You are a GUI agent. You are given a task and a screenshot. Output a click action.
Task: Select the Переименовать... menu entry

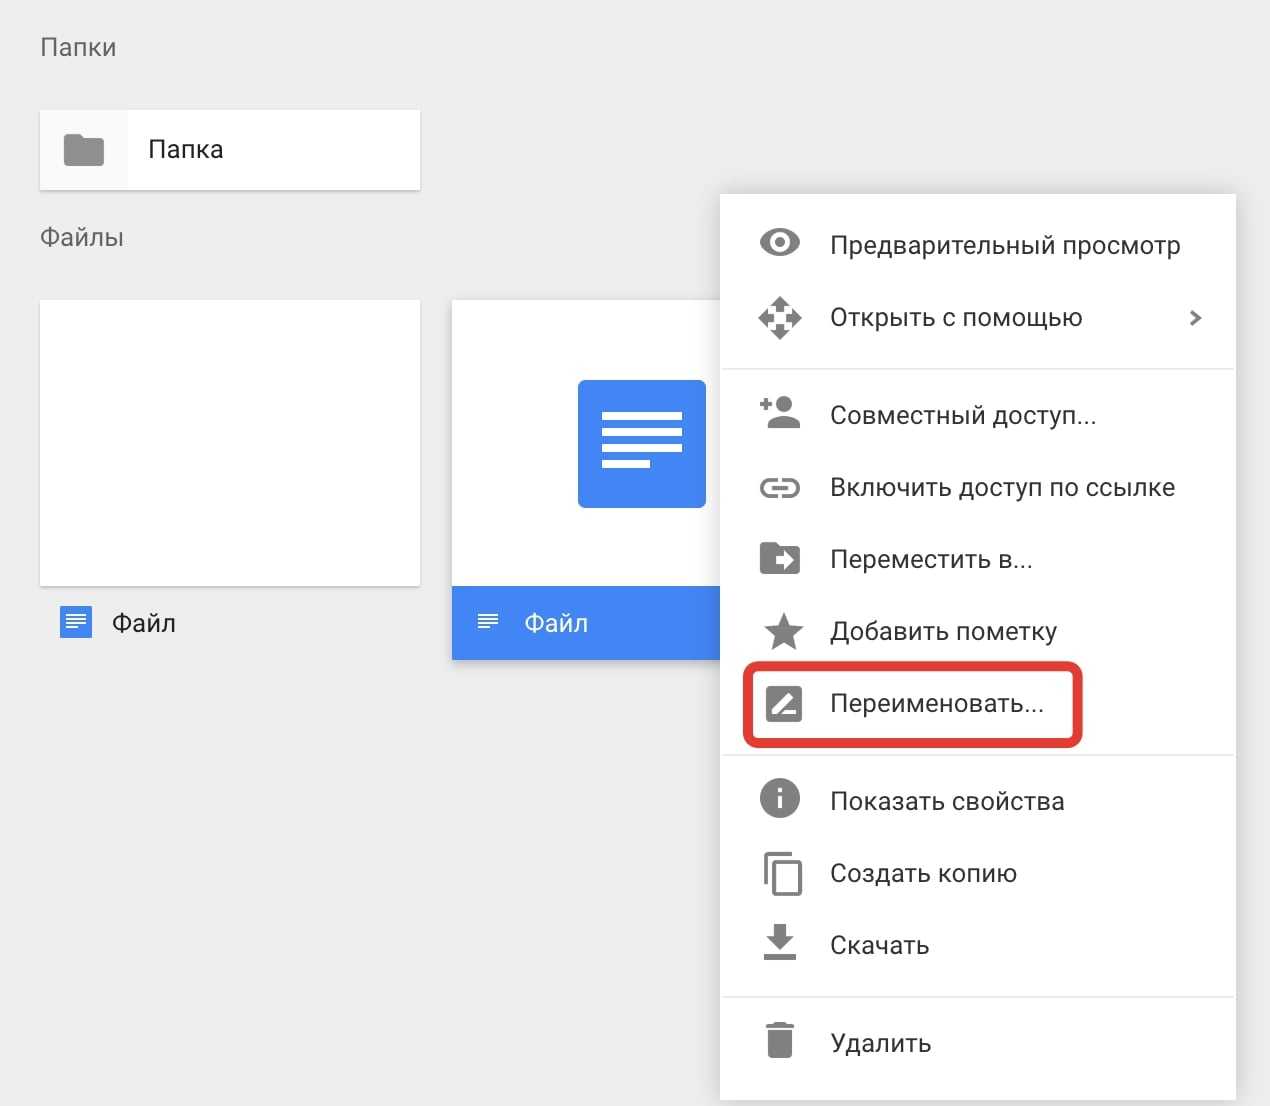click(978, 703)
